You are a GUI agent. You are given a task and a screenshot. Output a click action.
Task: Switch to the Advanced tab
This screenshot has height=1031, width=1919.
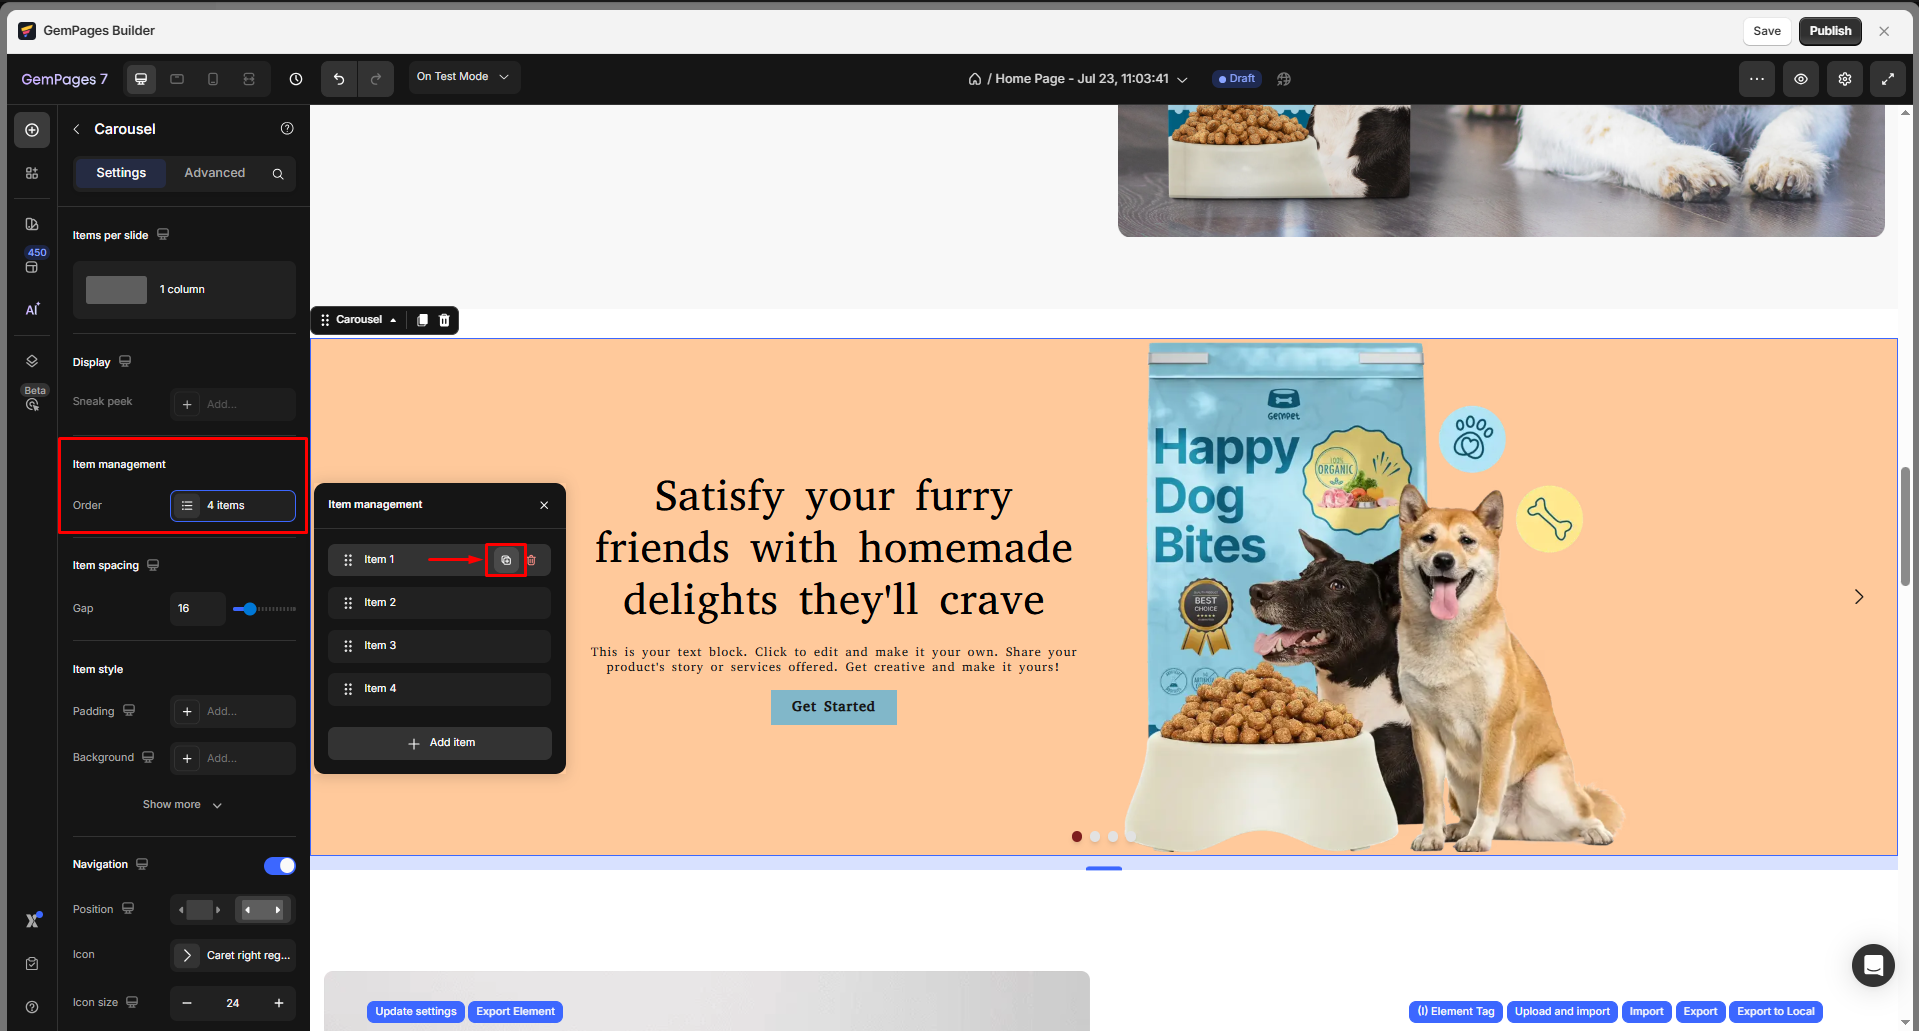coord(215,173)
